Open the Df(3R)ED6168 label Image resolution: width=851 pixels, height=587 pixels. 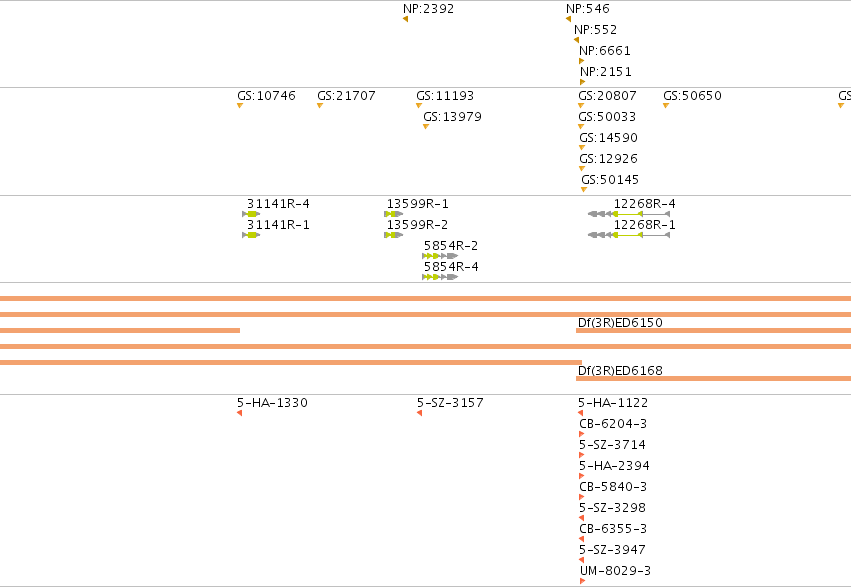tap(620, 371)
